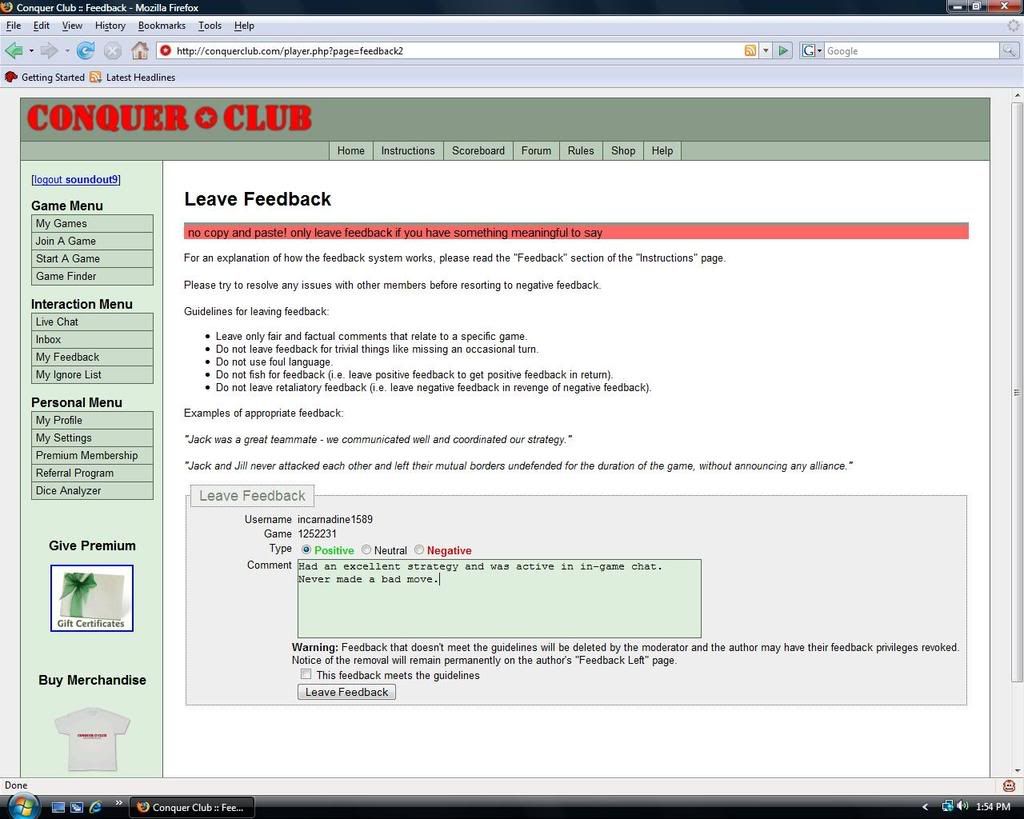Viewport: 1024px width, 819px height.
Task: Open the browser Help menu
Action: 244,25
